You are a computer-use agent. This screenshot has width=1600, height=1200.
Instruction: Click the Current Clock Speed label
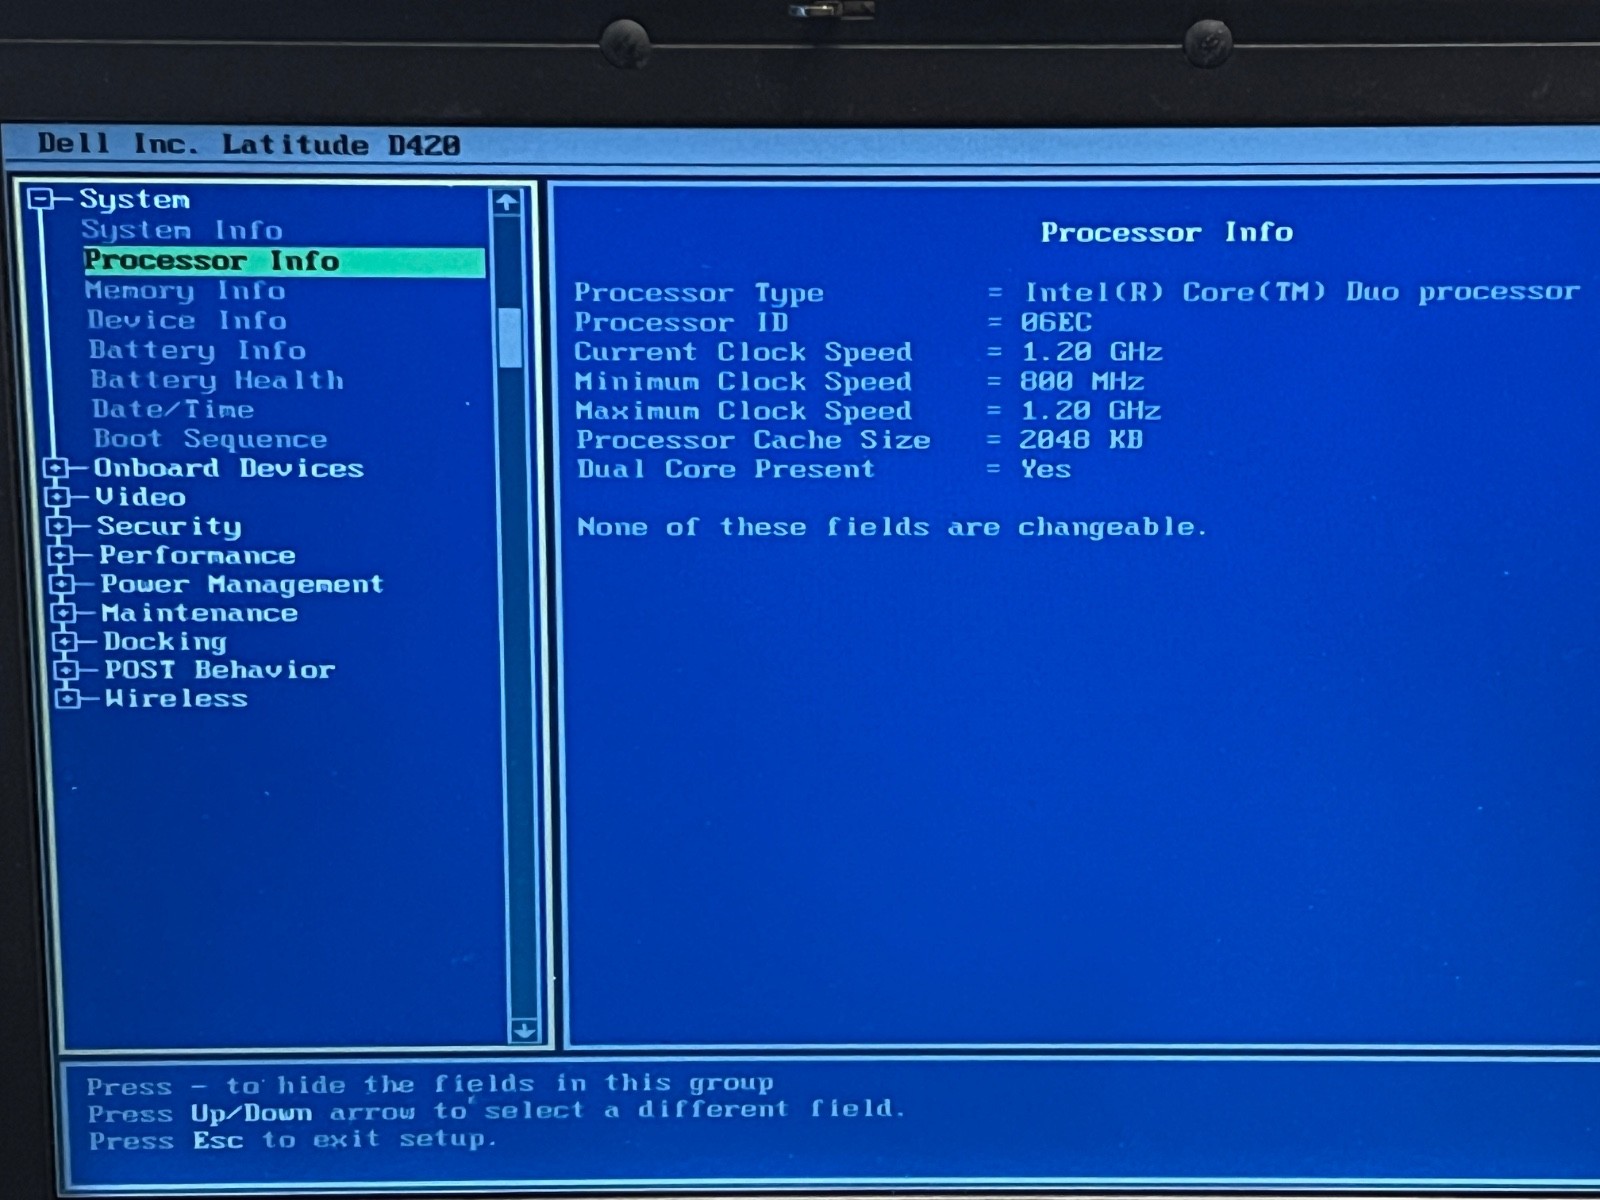[743, 352]
